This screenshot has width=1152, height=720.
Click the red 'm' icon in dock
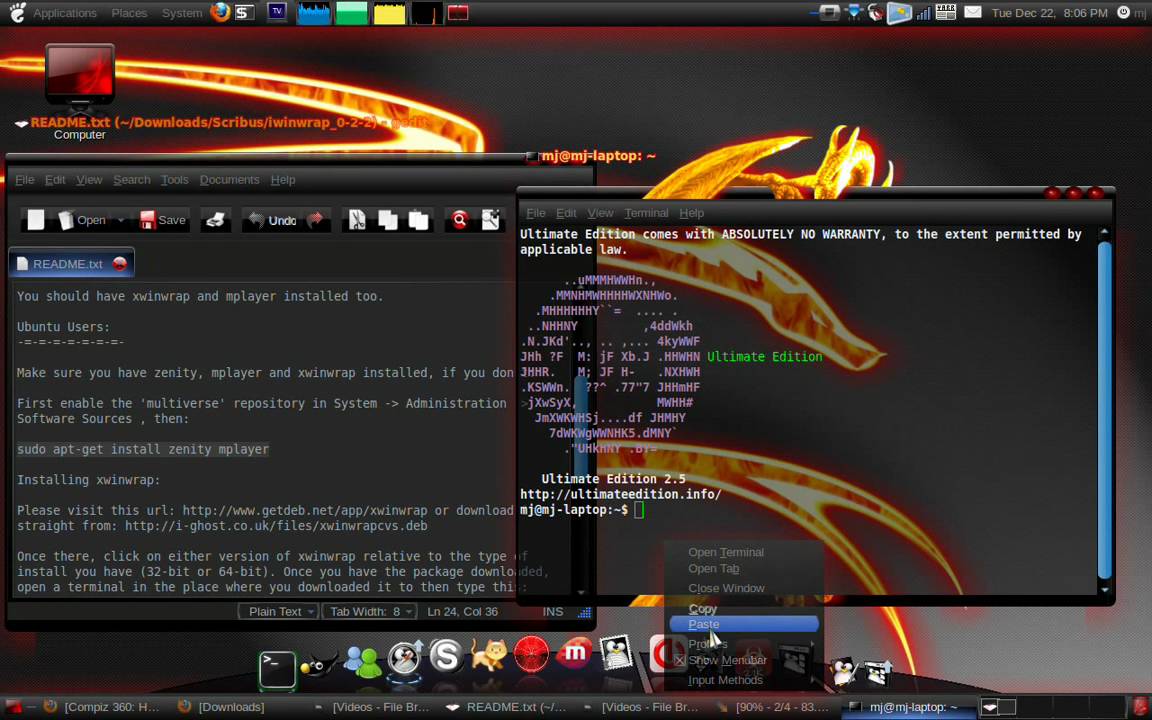[574, 653]
